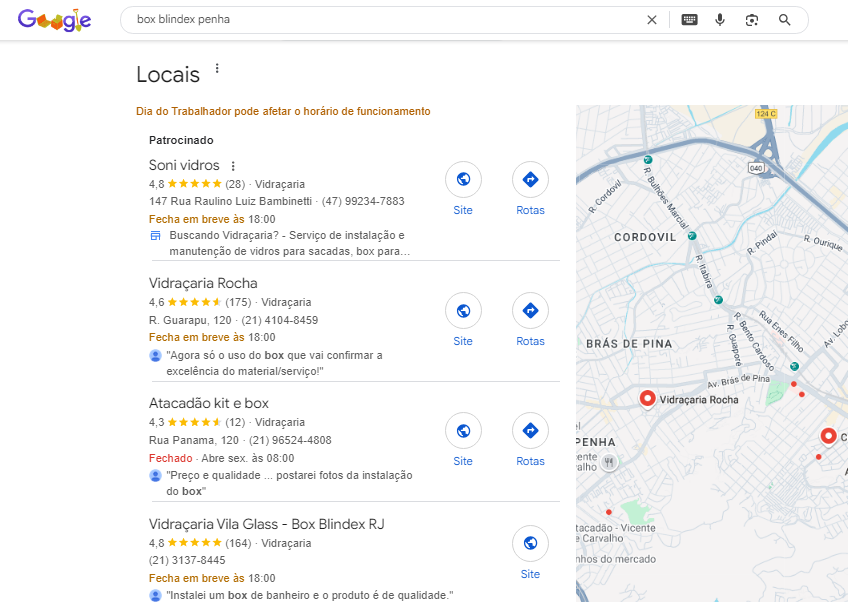Click the BRÁS DE PINA map label

(x=629, y=343)
